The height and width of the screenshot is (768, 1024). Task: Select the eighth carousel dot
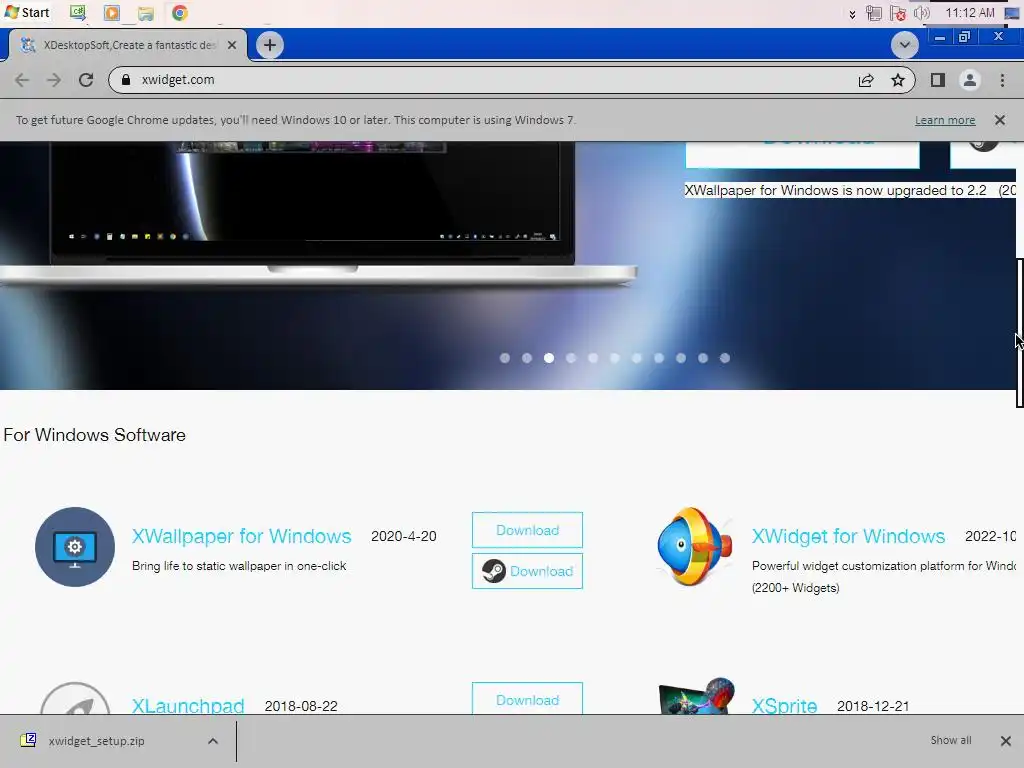(x=659, y=358)
